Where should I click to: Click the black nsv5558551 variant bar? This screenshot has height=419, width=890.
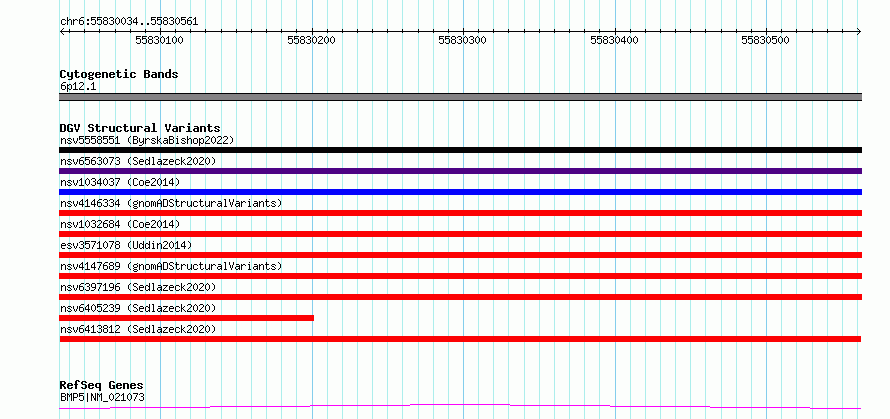pos(460,150)
